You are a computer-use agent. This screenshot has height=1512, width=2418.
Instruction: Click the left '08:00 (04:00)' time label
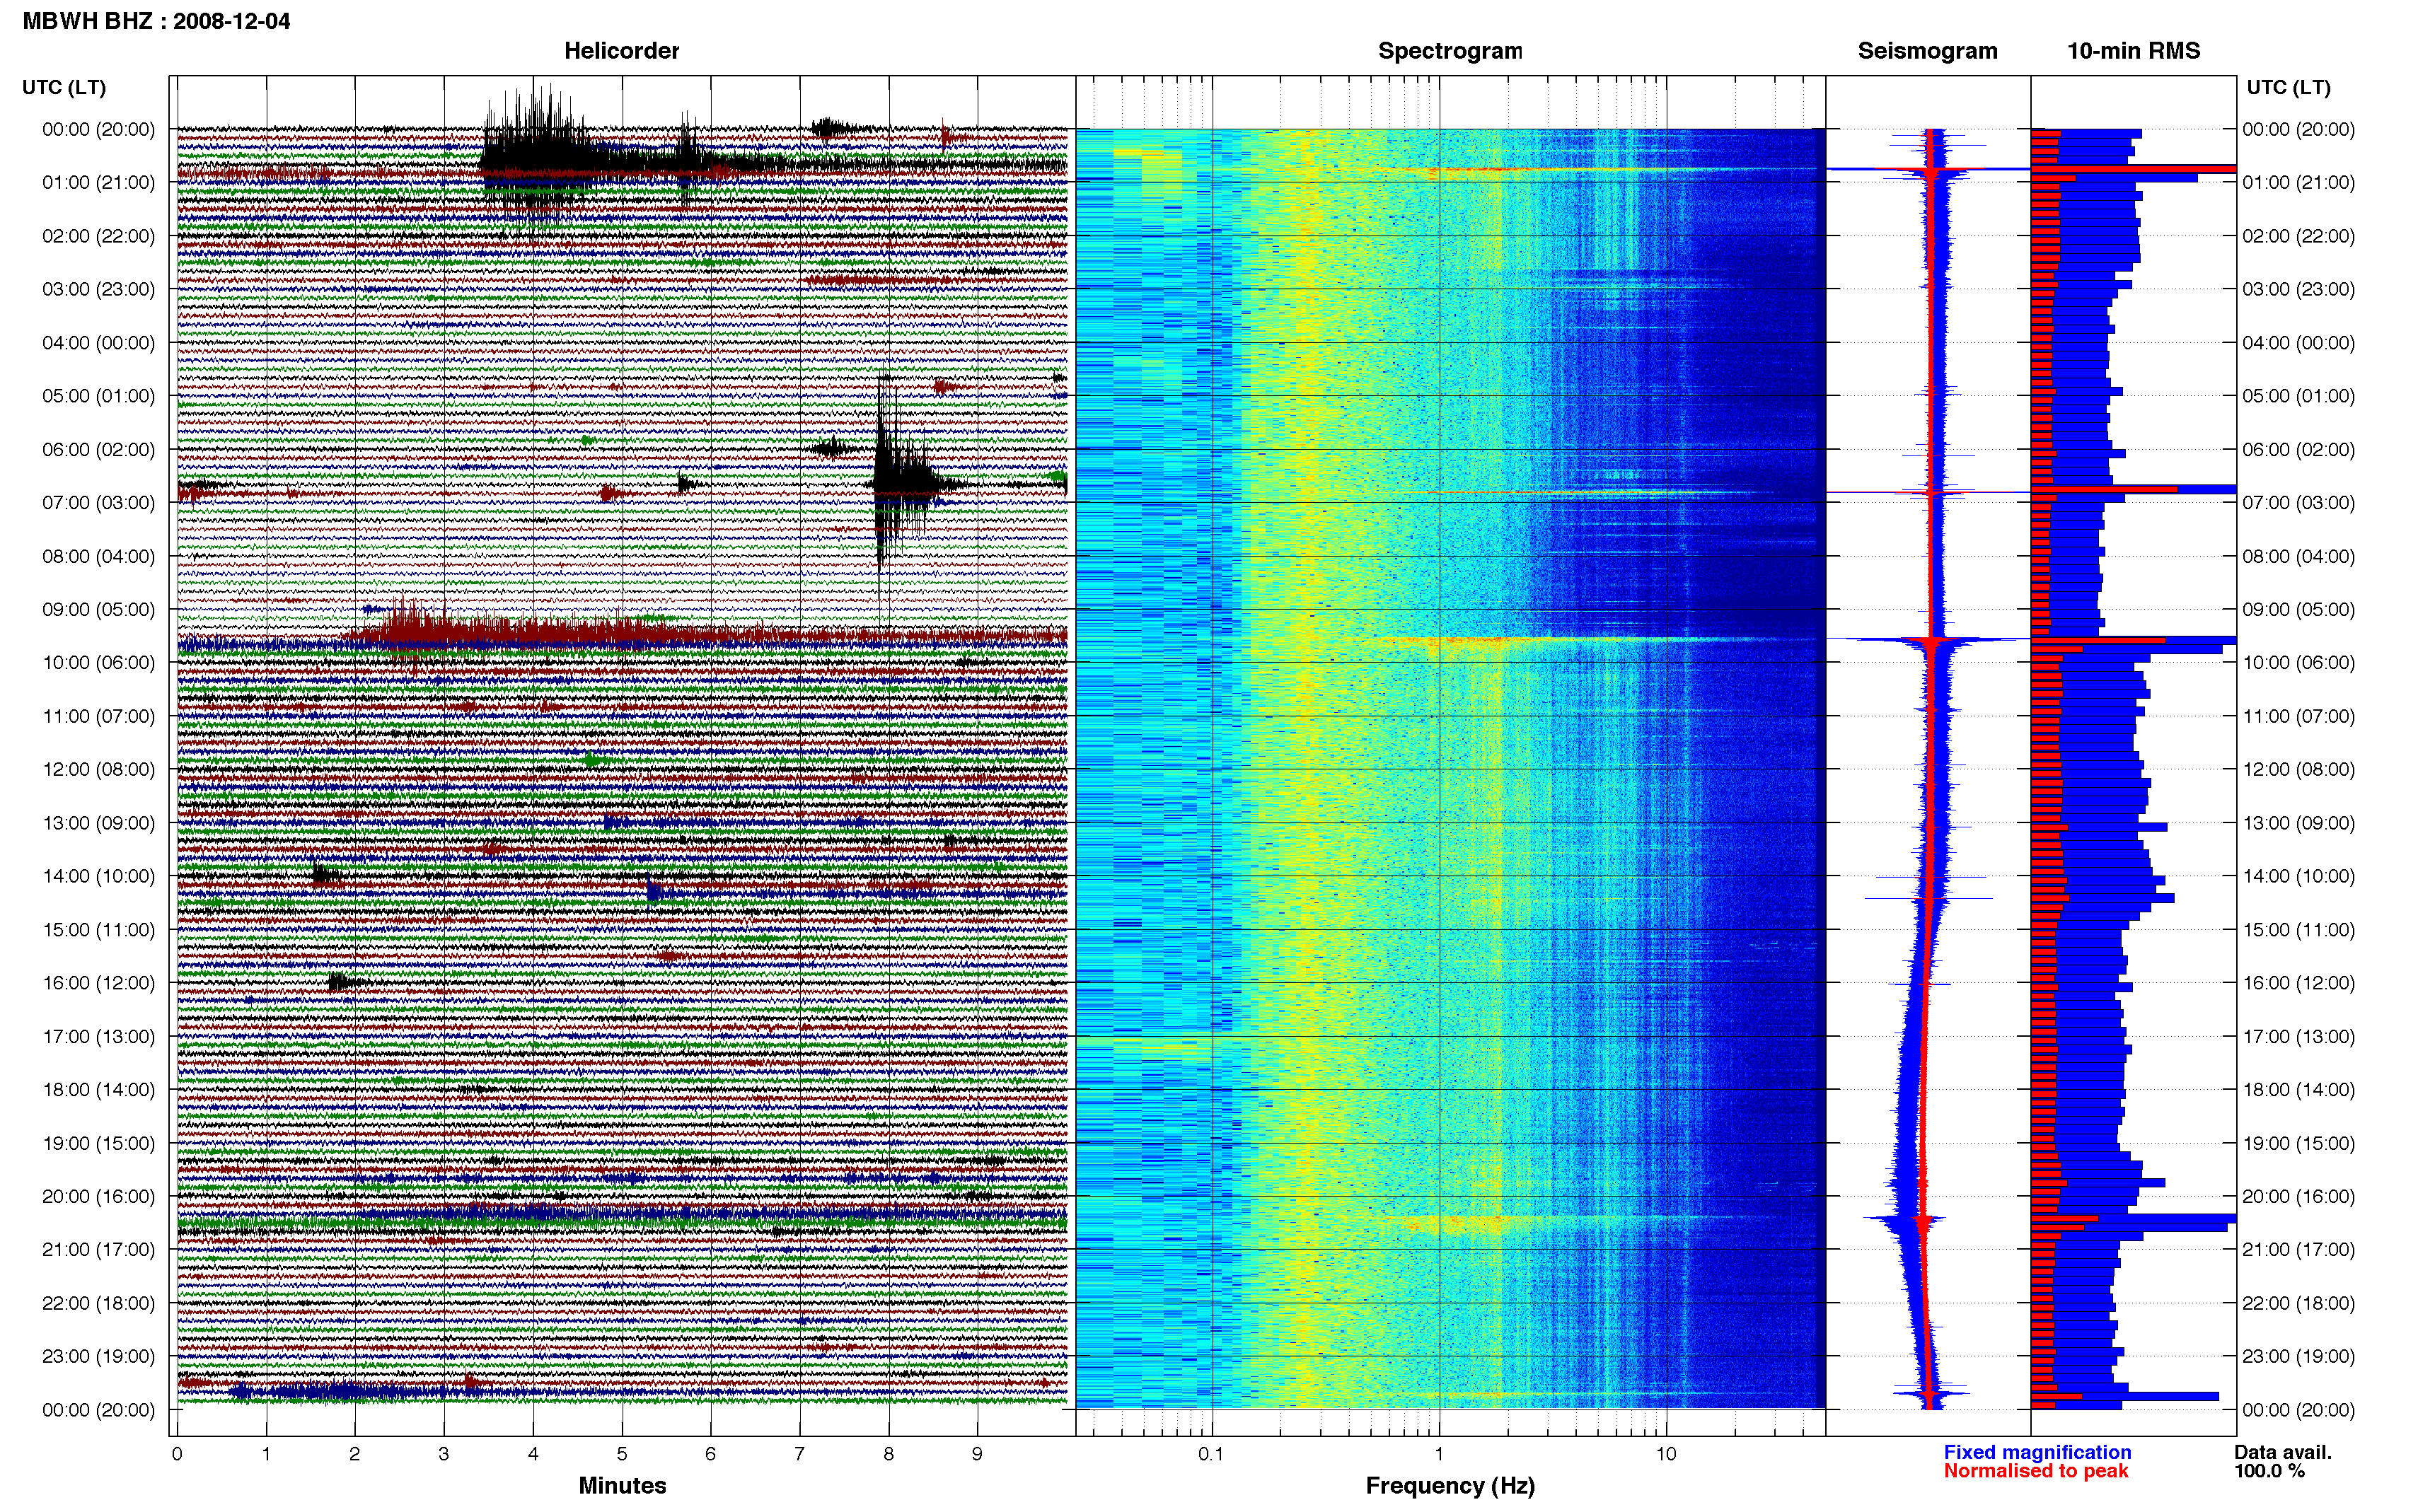(98, 556)
